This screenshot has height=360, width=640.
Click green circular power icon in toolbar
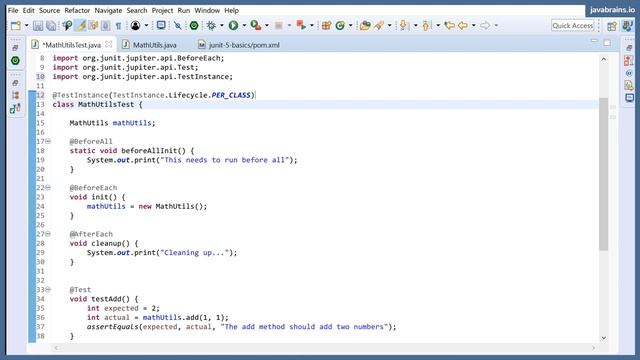click(194, 26)
